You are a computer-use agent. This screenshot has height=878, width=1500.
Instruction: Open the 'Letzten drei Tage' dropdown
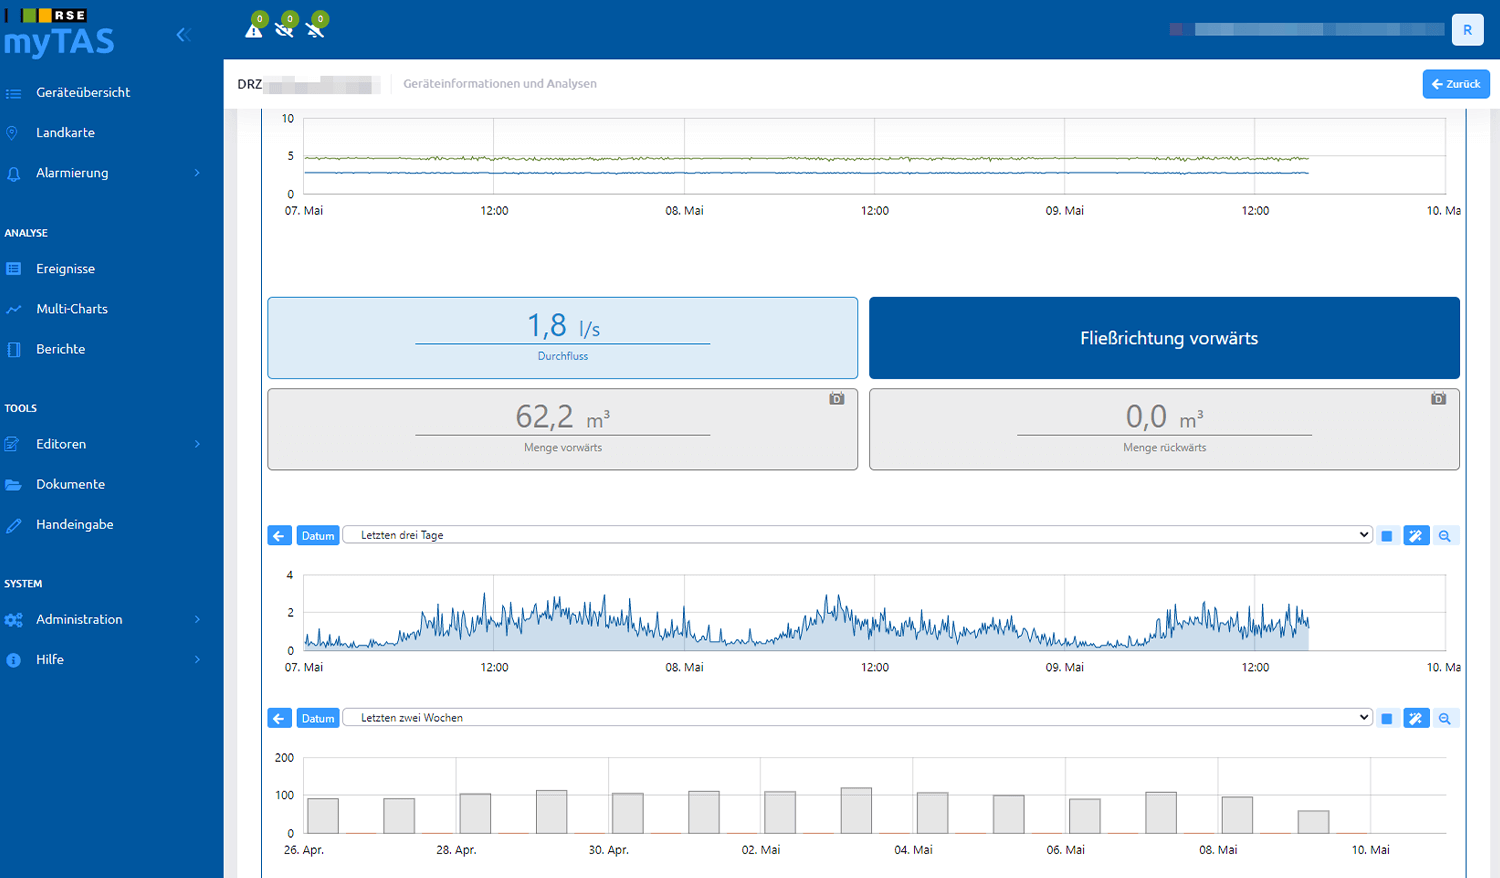(x=857, y=535)
